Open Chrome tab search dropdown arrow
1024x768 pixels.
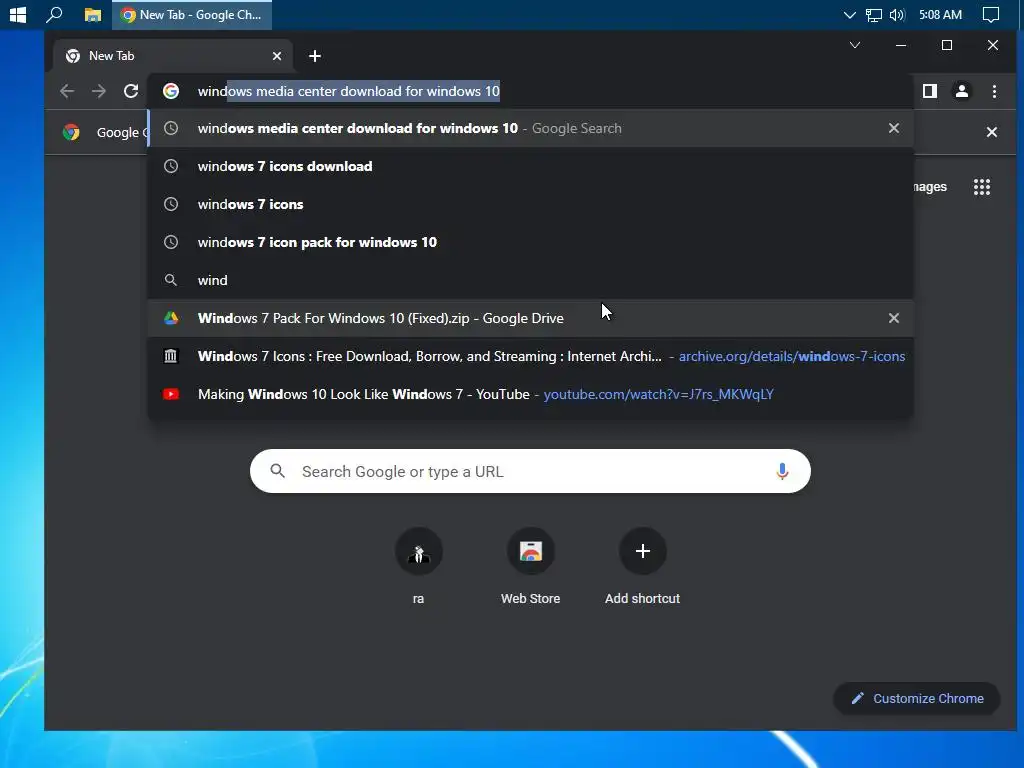(854, 45)
